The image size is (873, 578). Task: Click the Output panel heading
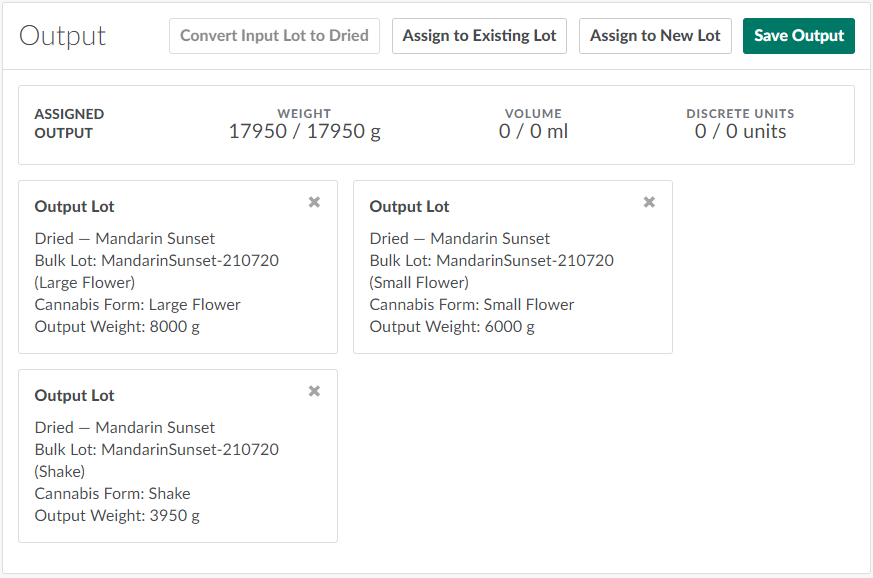pos(63,36)
